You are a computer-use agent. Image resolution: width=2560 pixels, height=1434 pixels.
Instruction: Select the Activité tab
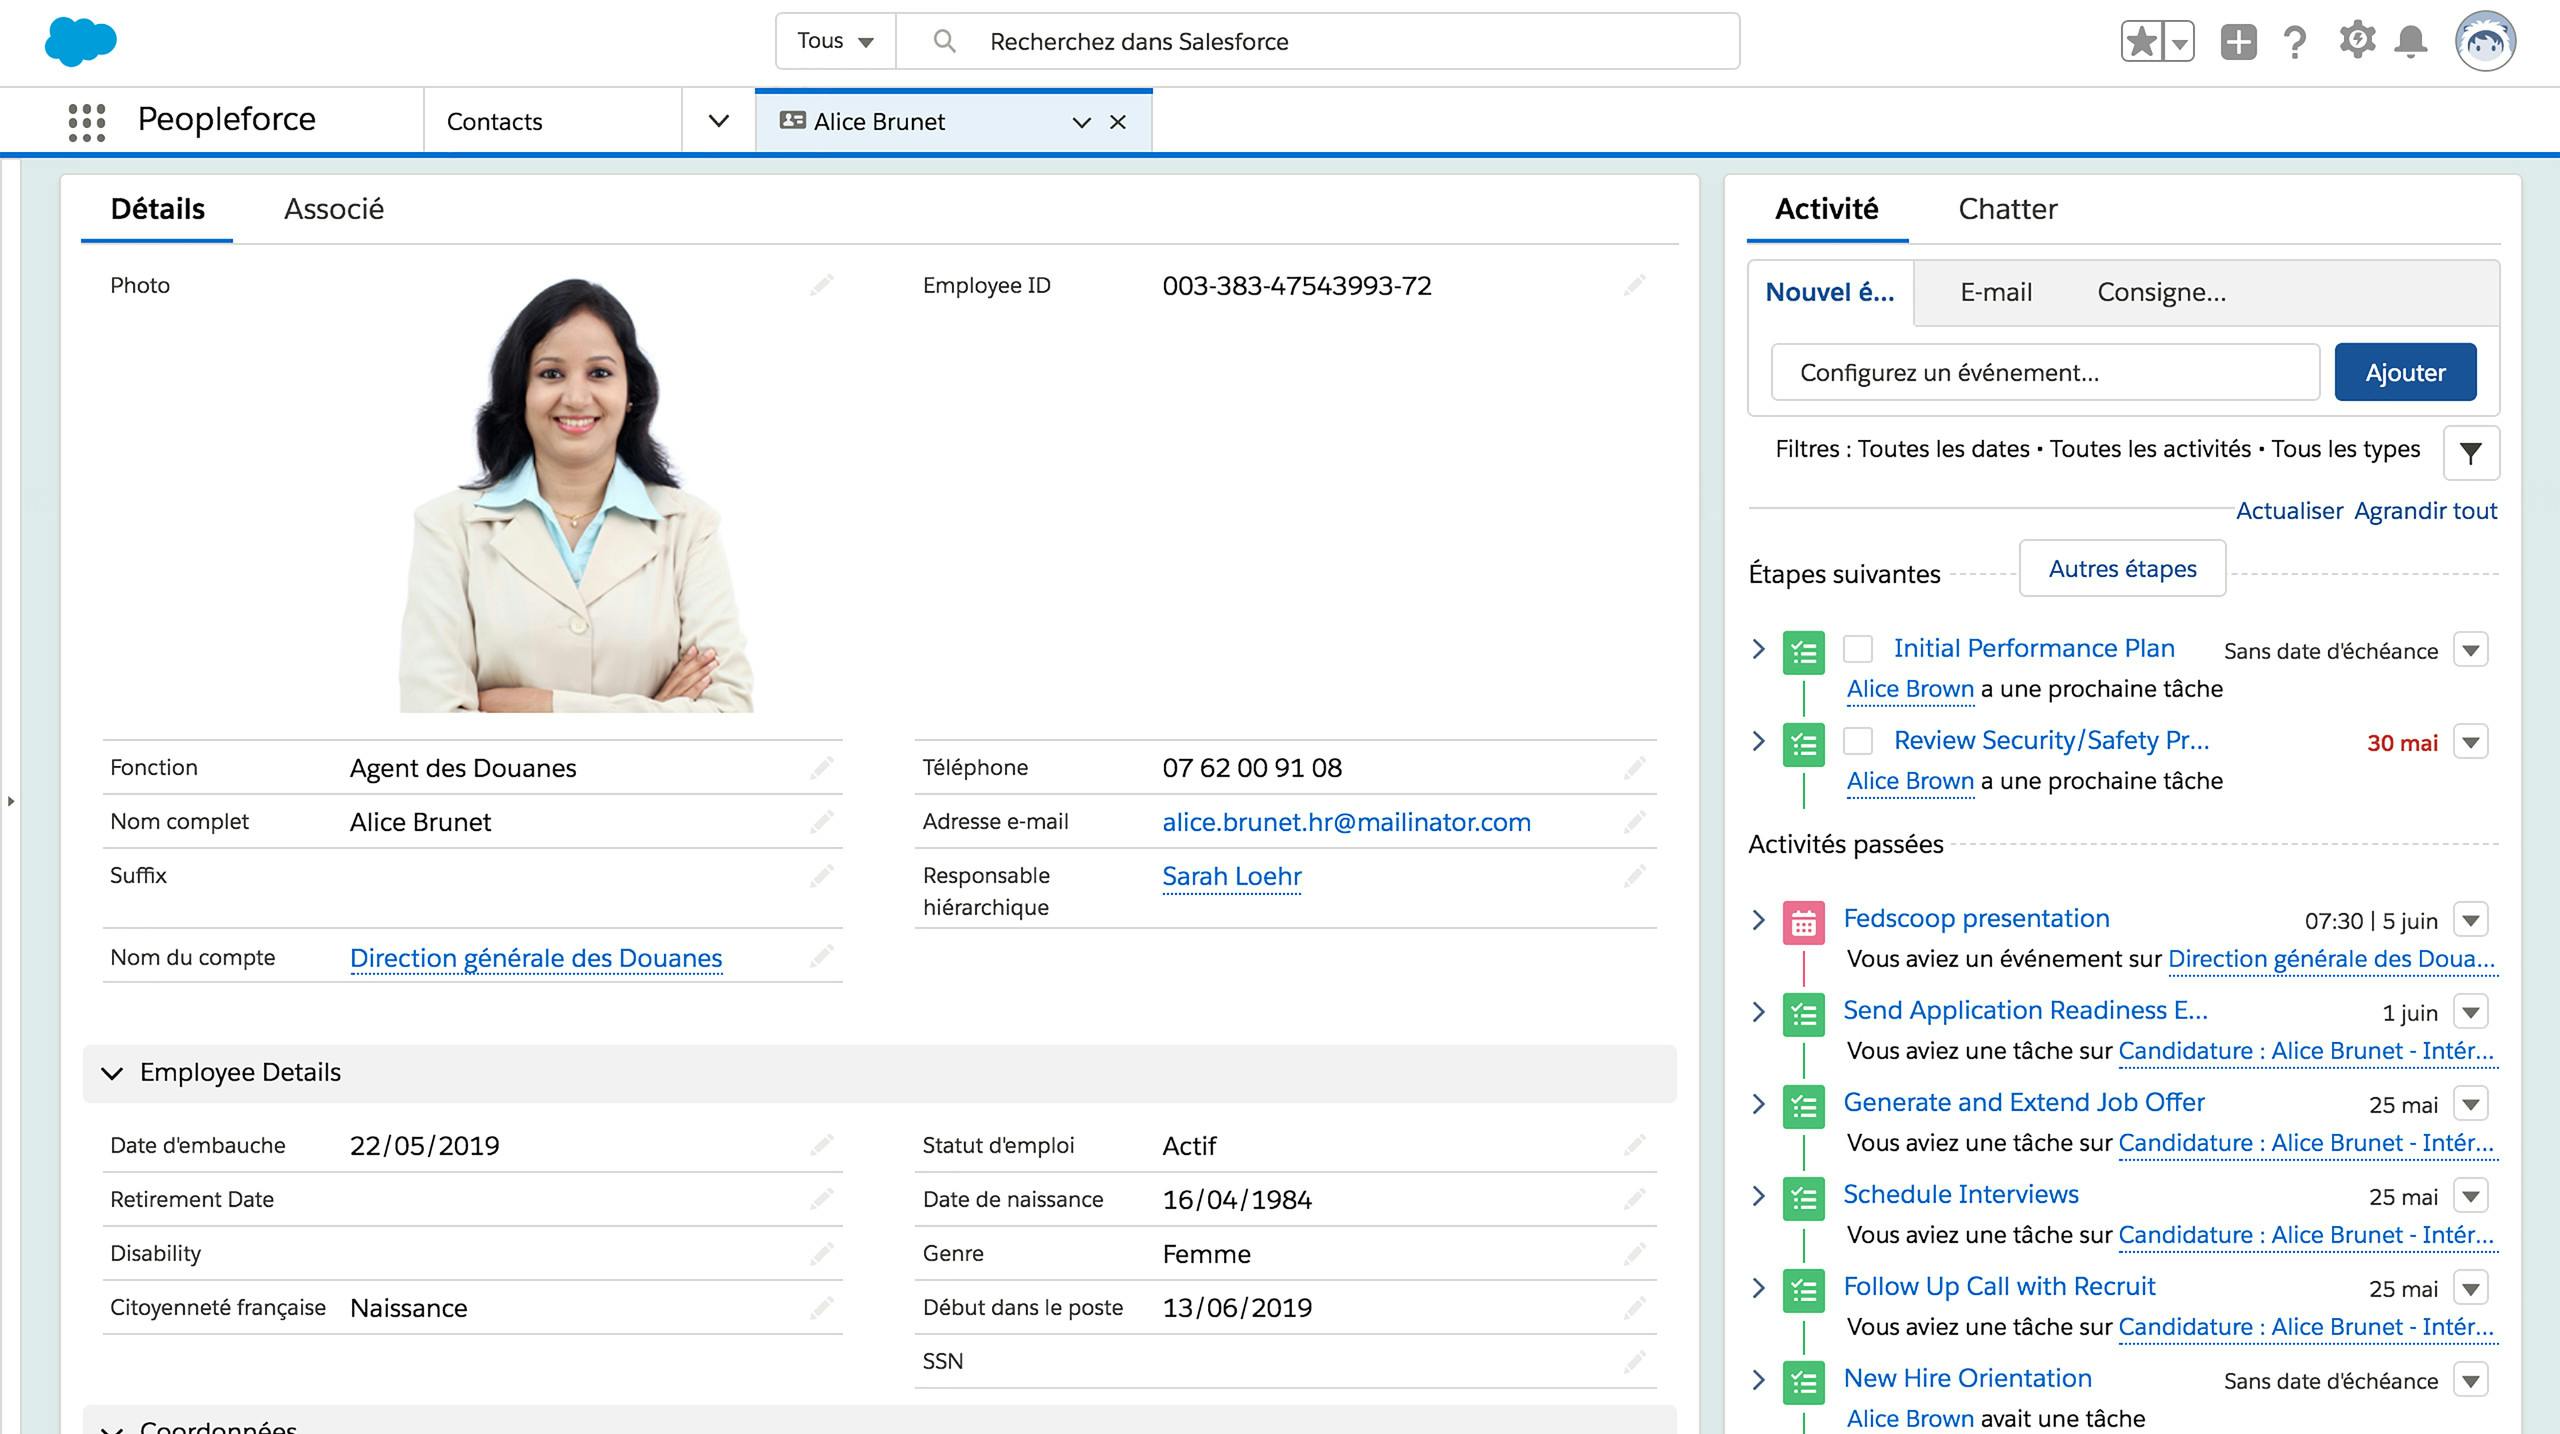coord(1826,209)
